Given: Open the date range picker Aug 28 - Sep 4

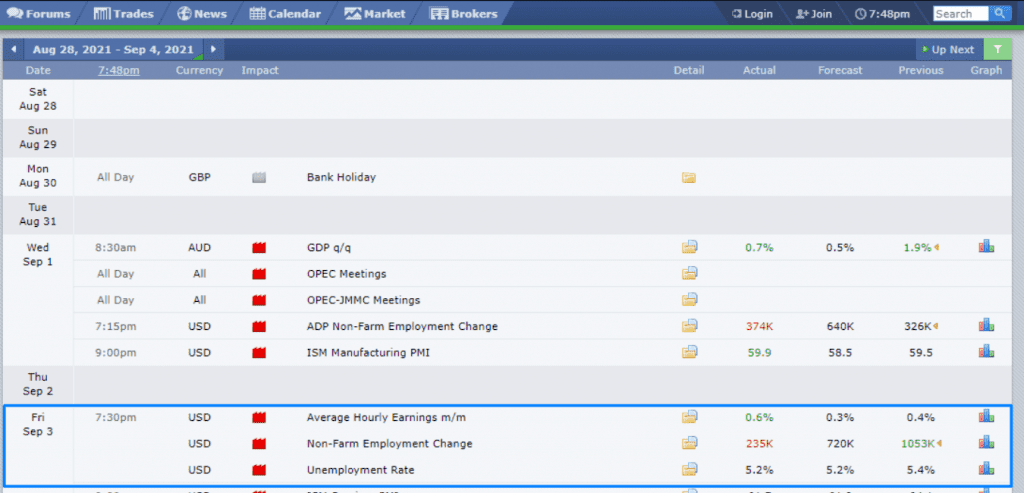Looking at the screenshot, I should click(x=113, y=49).
